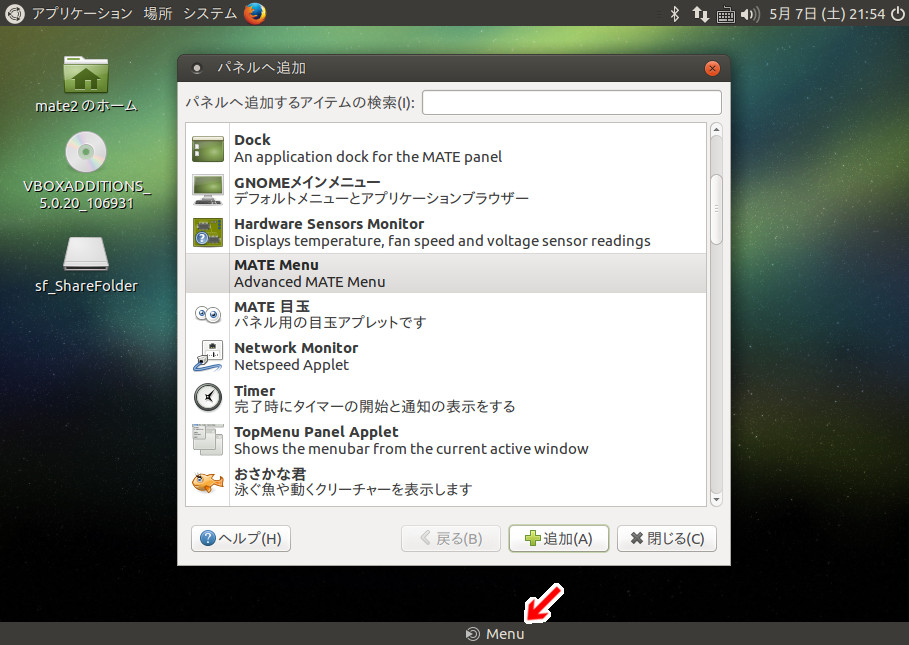Click the list scrollbar thumb
The width and height of the screenshot is (909, 645).
click(717, 209)
